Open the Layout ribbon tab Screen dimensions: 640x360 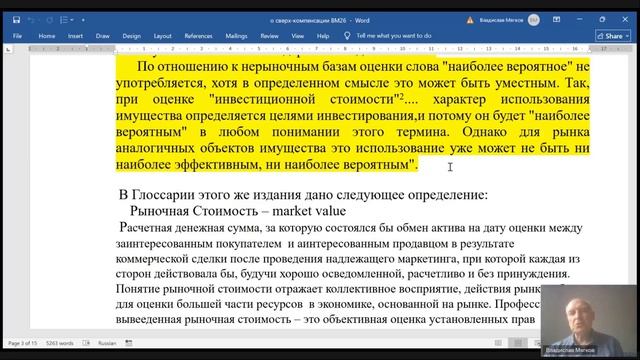coord(162,36)
